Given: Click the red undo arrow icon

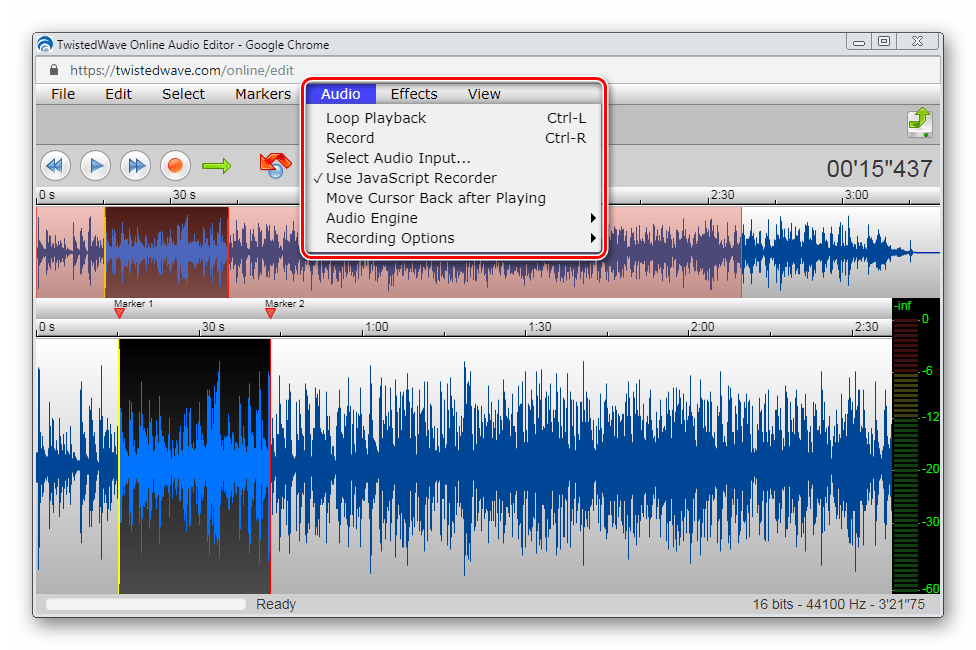Looking at the screenshot, I should point(274,165).
